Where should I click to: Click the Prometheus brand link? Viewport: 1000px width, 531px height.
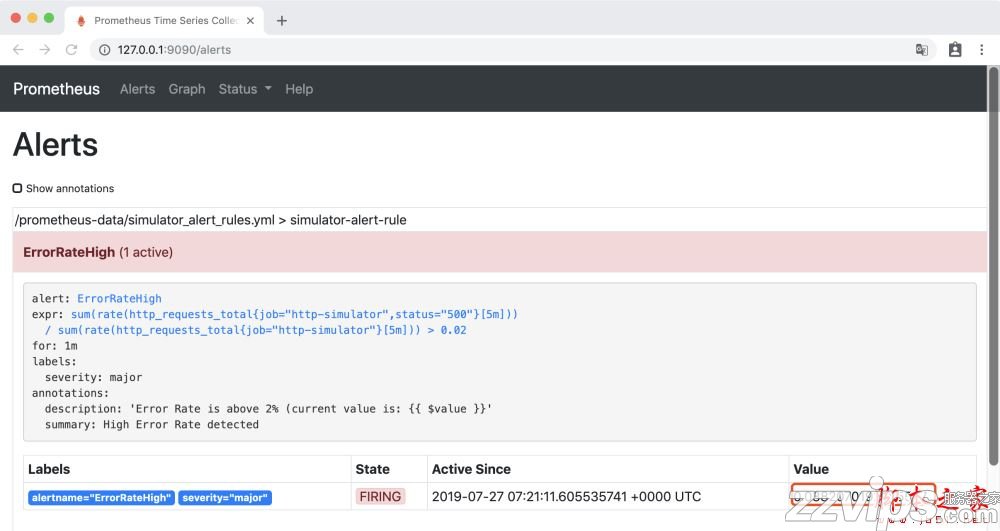tap(56, 89)
